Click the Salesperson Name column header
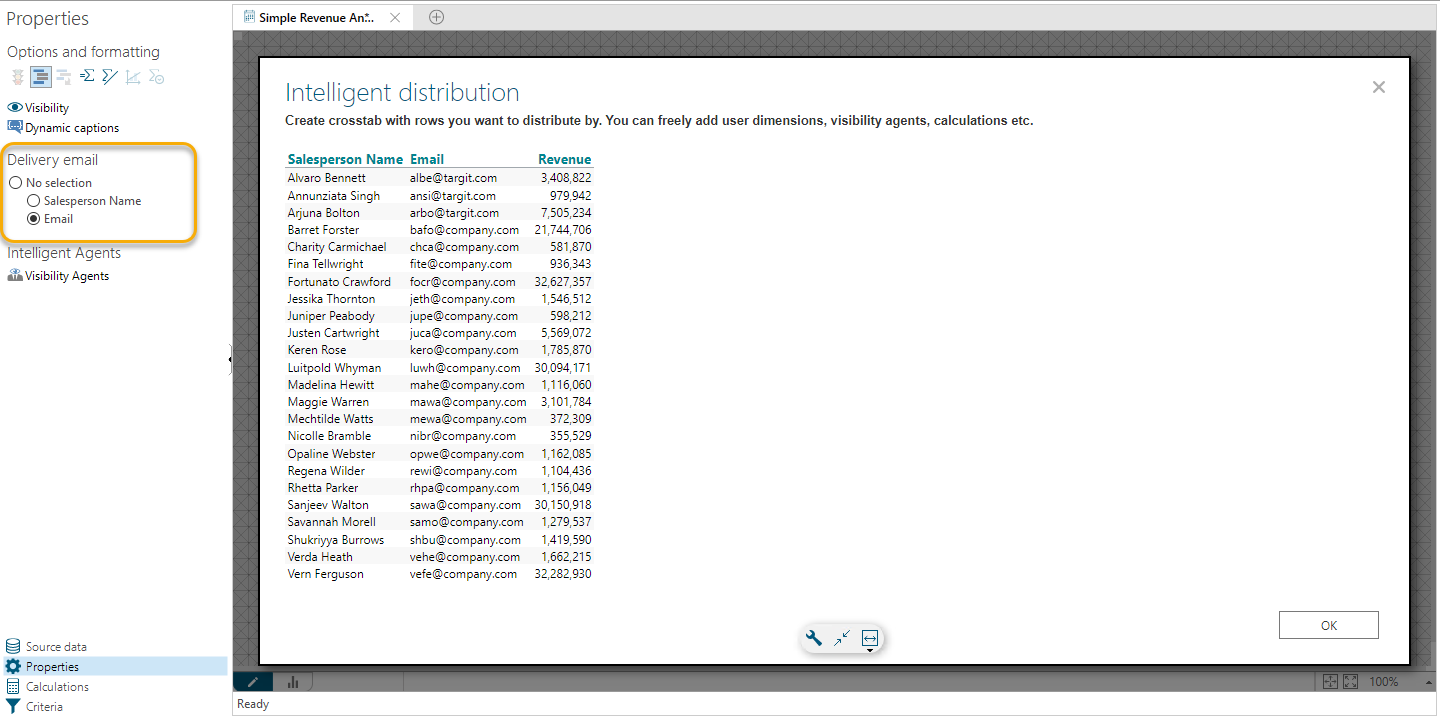 coord(345,160)
